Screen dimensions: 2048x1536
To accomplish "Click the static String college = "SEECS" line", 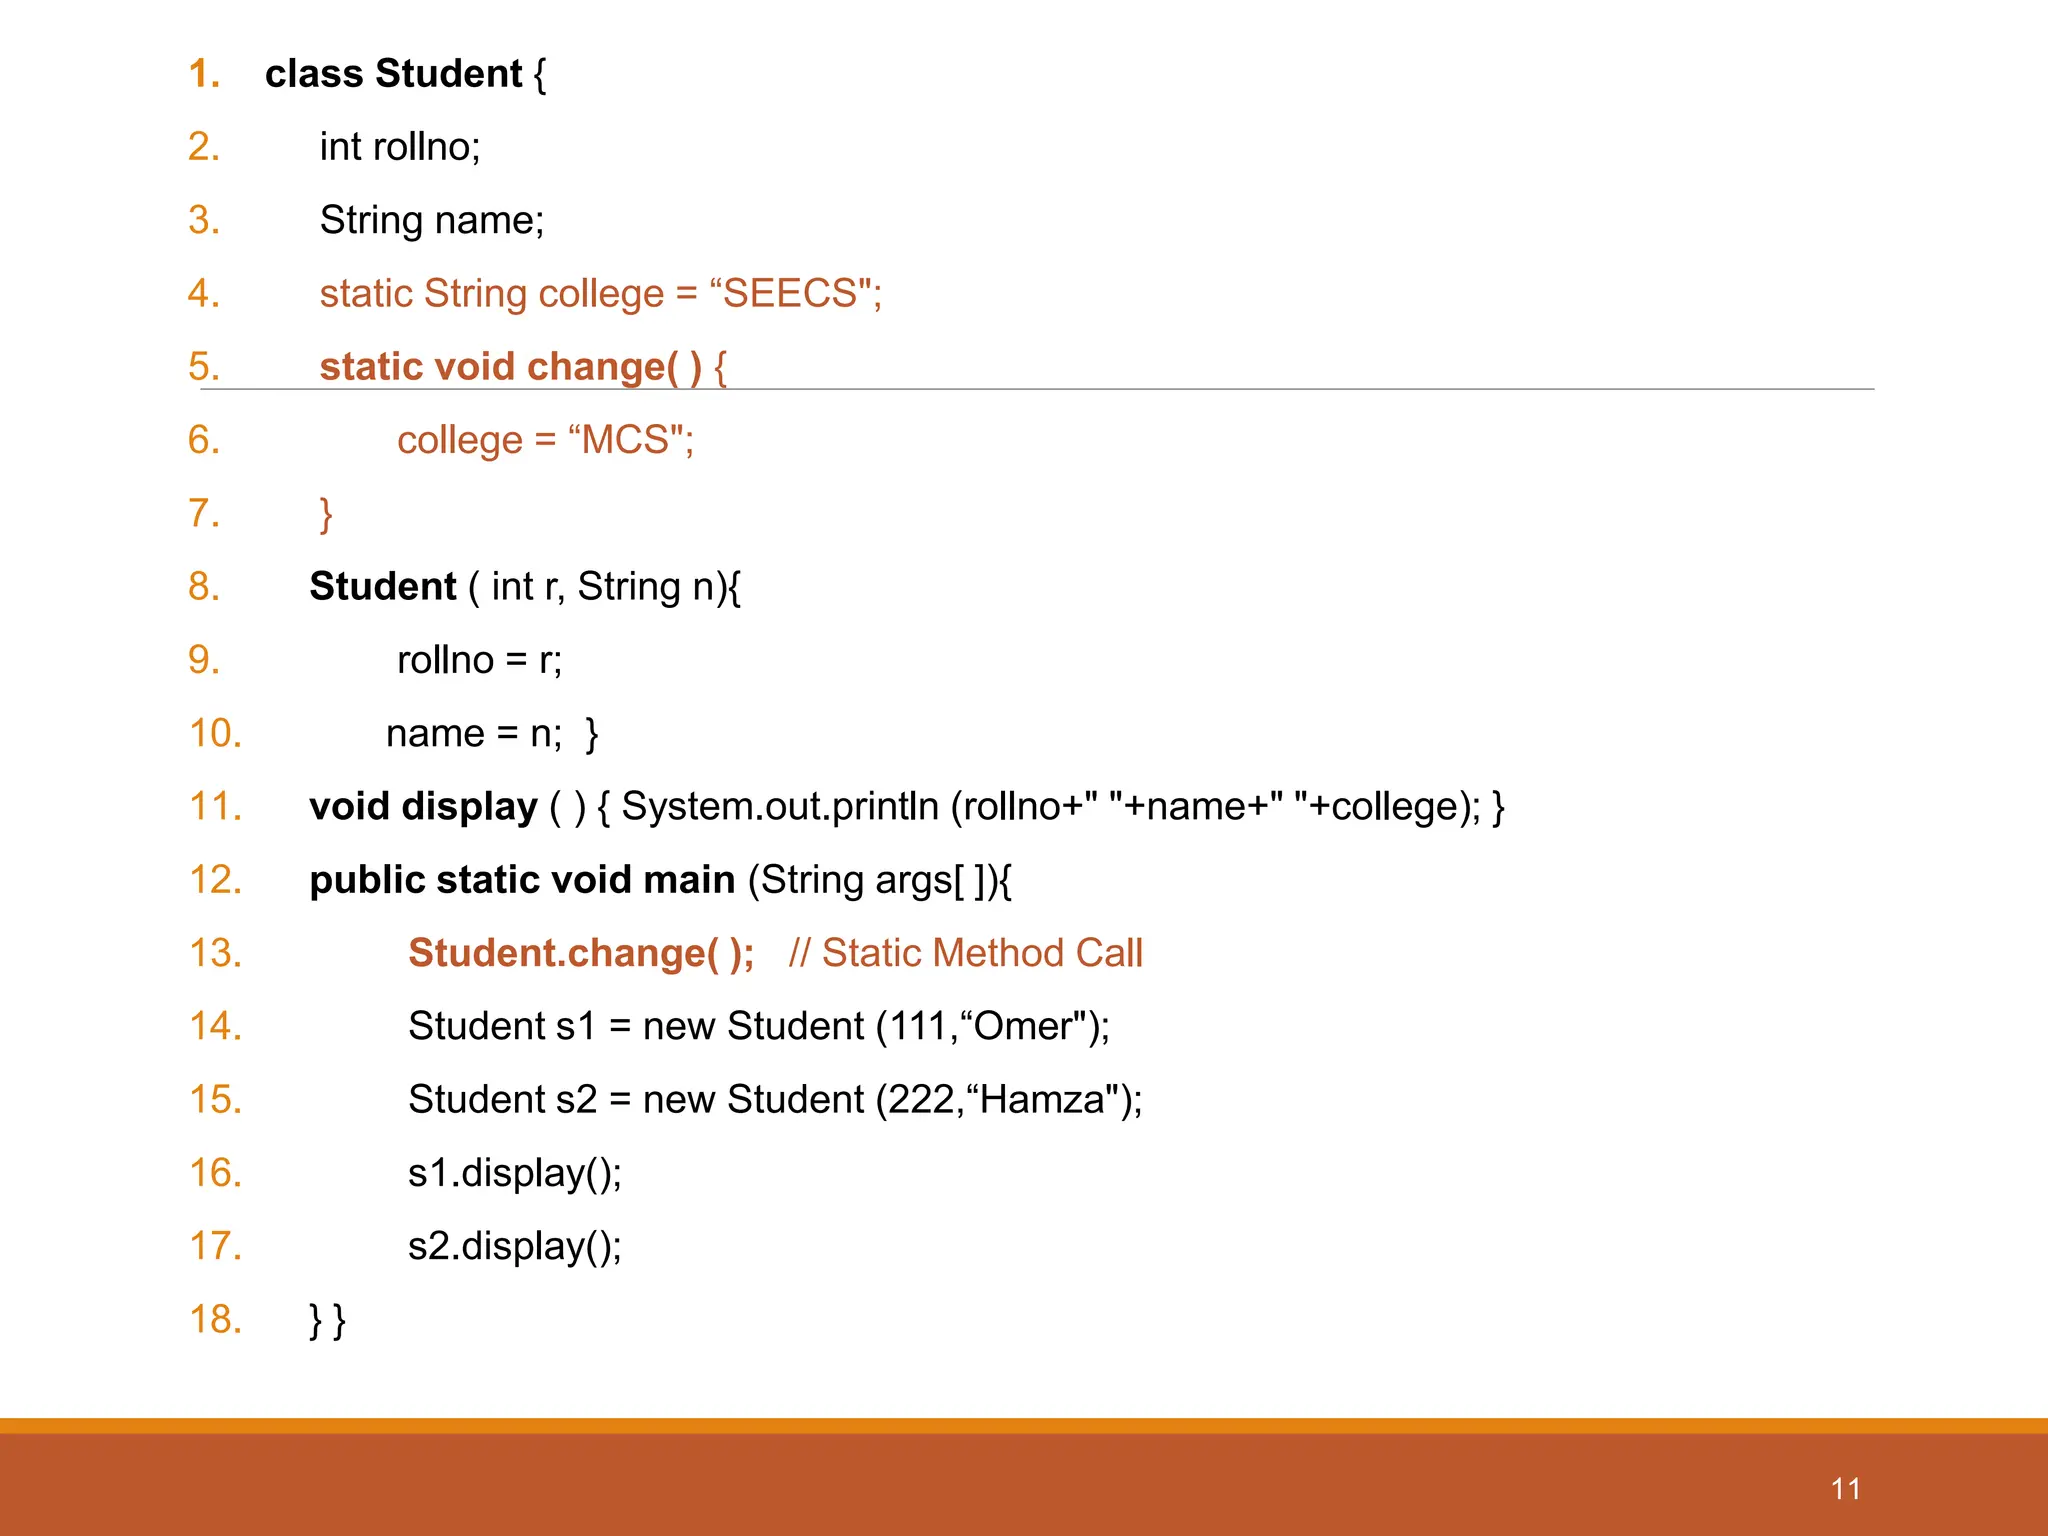I will coord(600,294).
